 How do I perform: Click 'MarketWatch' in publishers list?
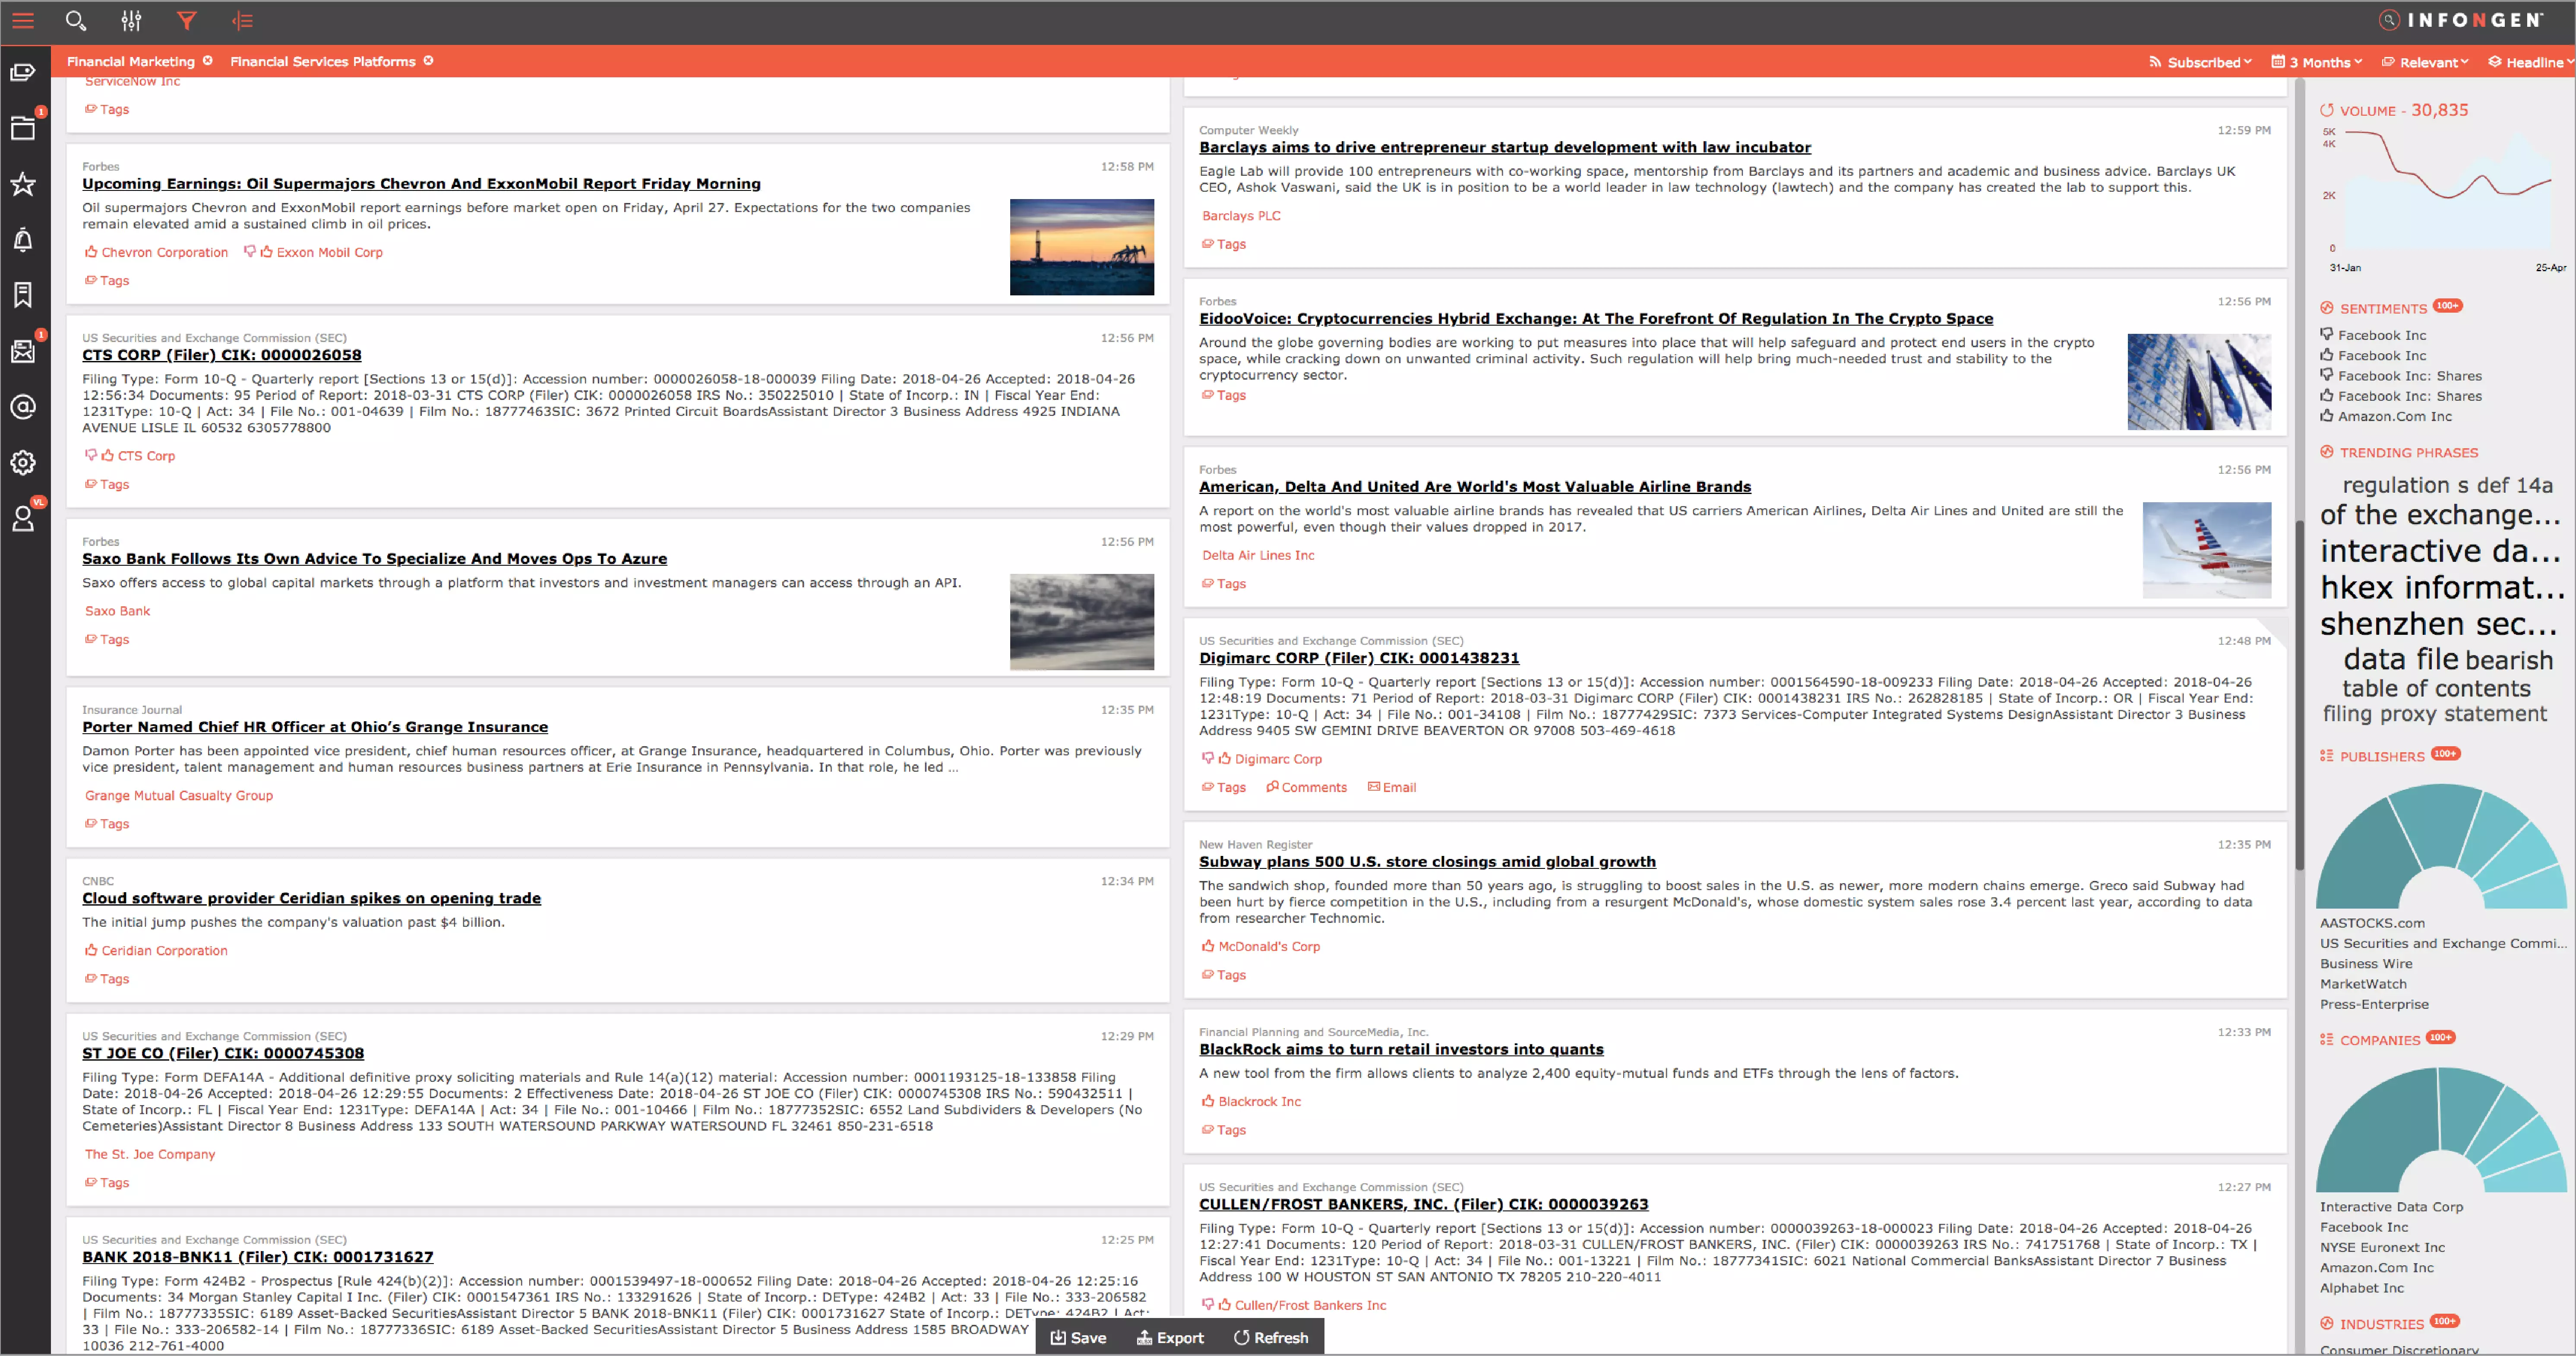click(x=2363, y=984)
